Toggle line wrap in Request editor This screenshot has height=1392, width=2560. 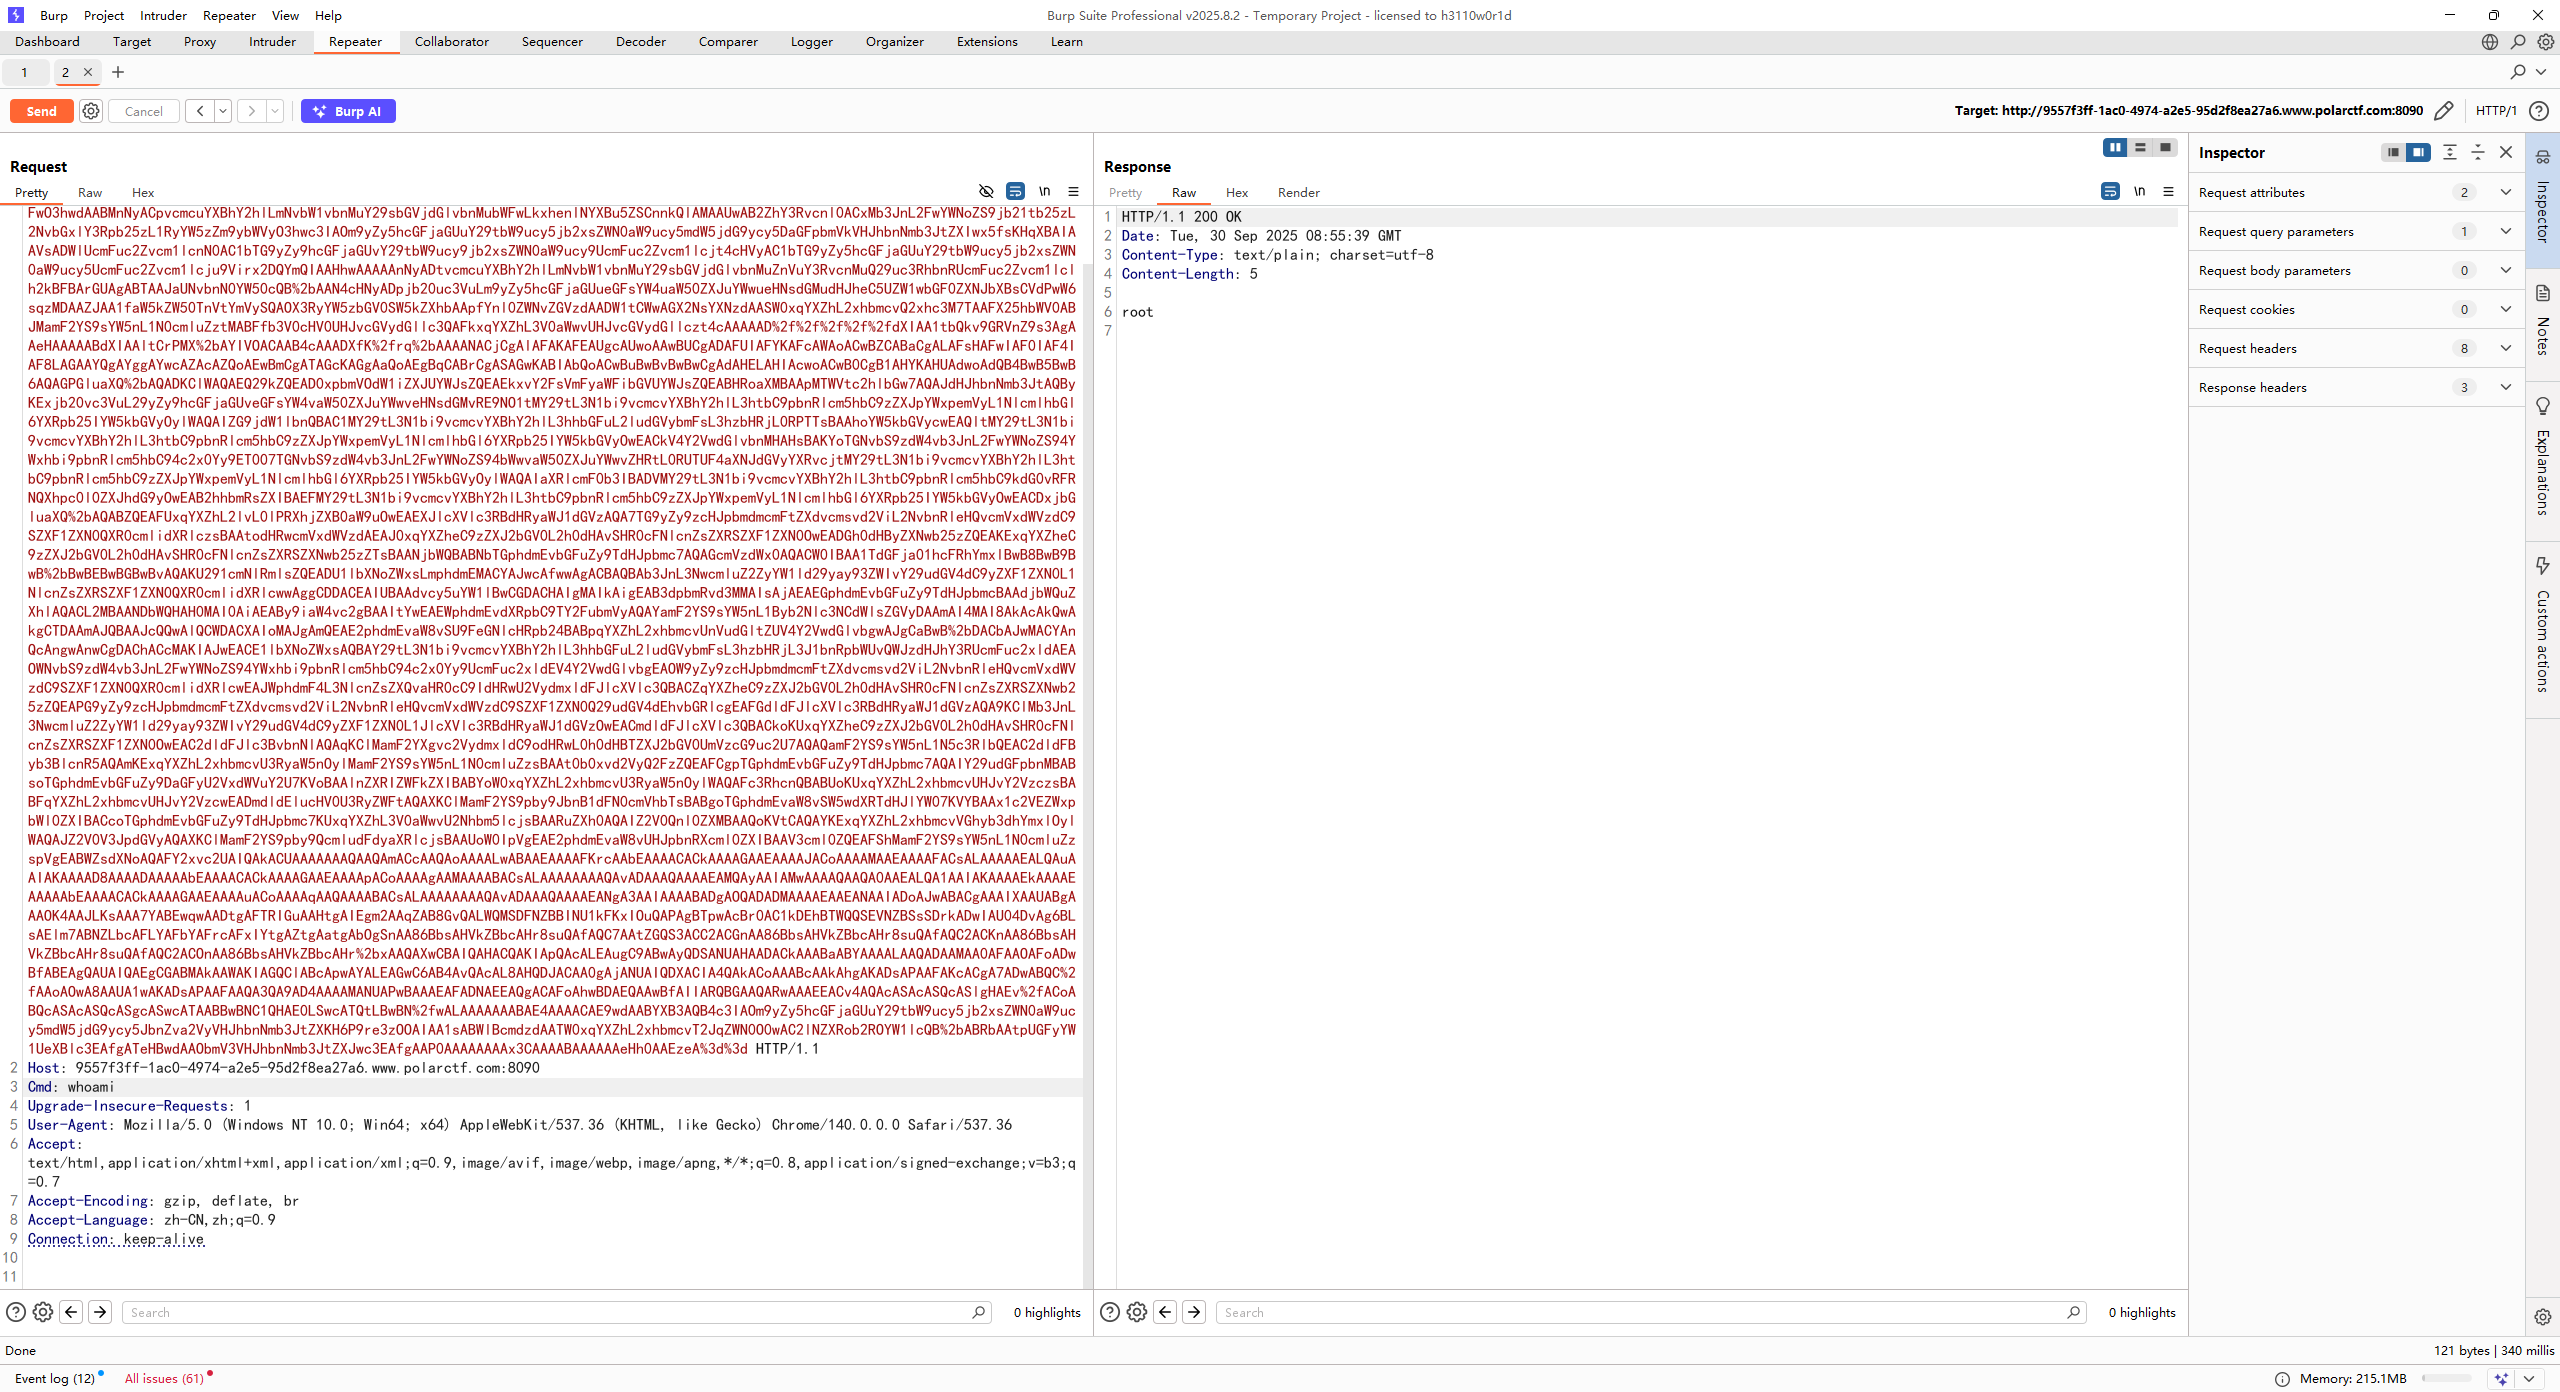click(1015, 192)
